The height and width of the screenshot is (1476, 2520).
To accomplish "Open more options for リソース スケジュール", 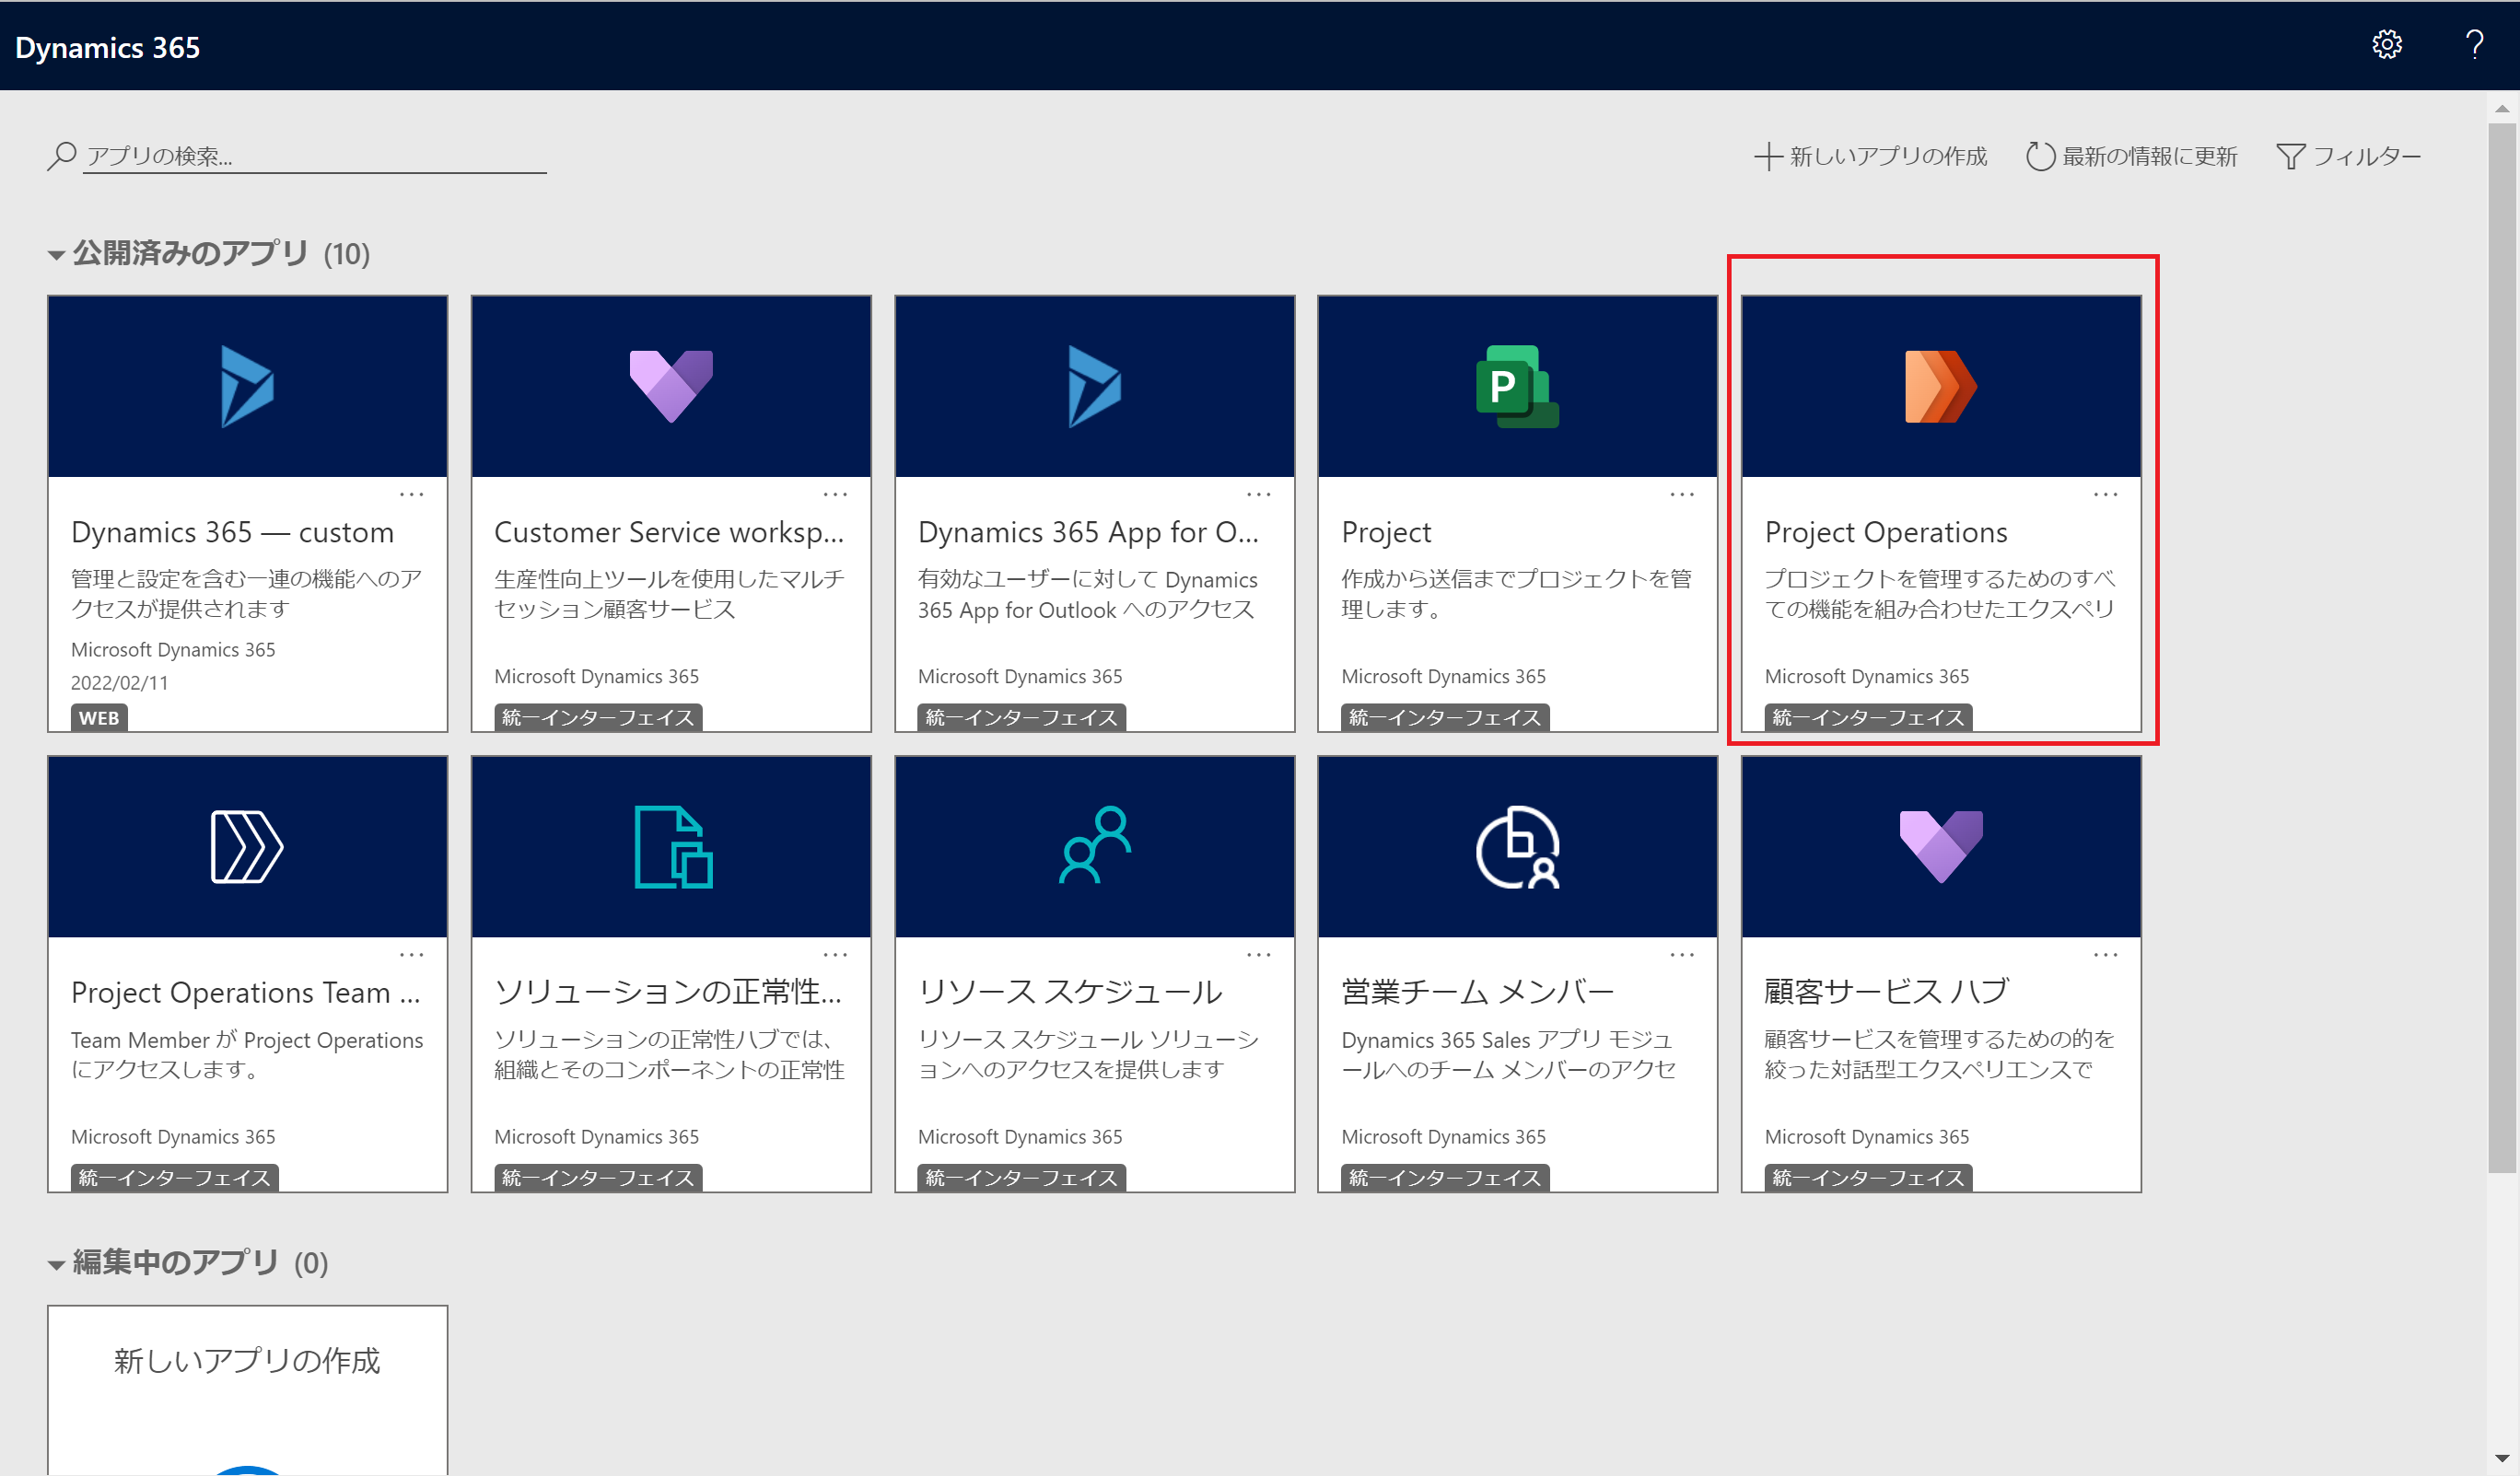I will [1258, 955].
